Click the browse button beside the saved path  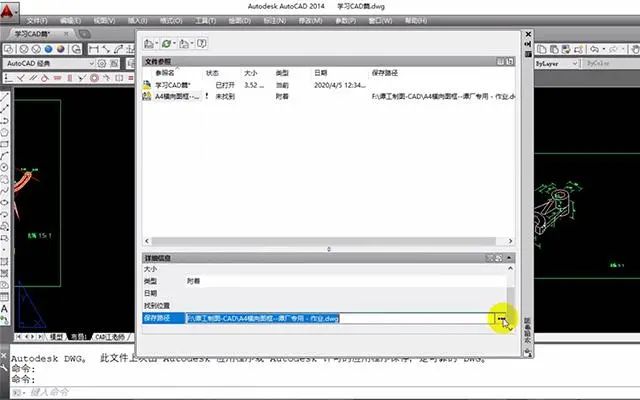501,318
